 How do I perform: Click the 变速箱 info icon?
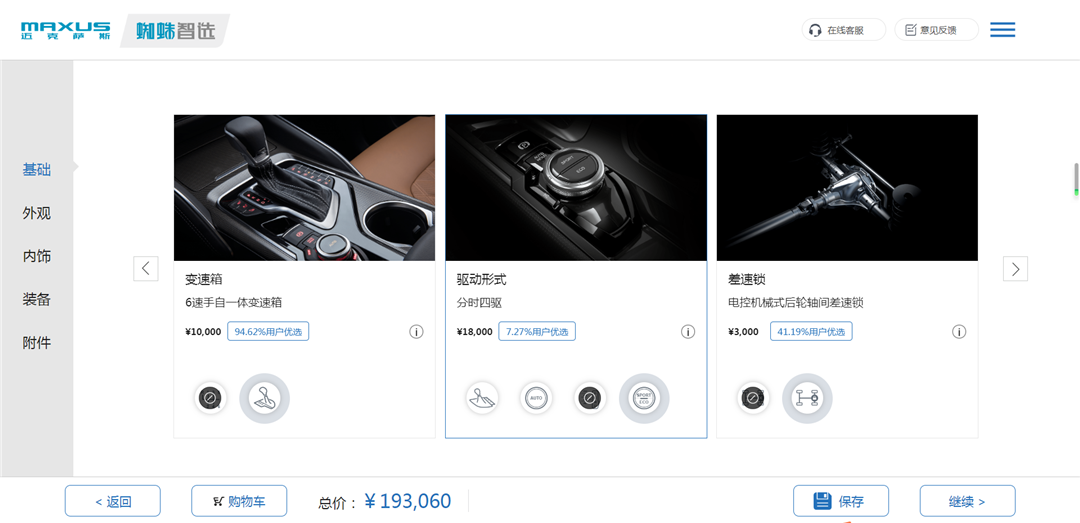[416, 332]
